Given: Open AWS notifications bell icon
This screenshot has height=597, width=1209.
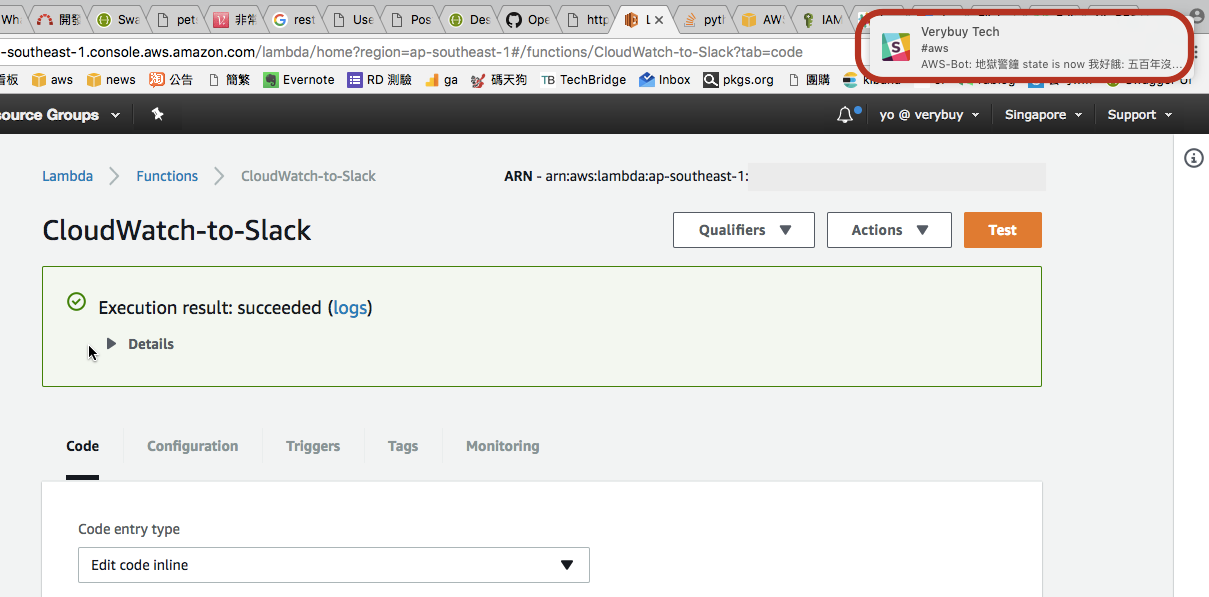Looking at the screenshot, I should pyautogui.click(x=846, y=115).
